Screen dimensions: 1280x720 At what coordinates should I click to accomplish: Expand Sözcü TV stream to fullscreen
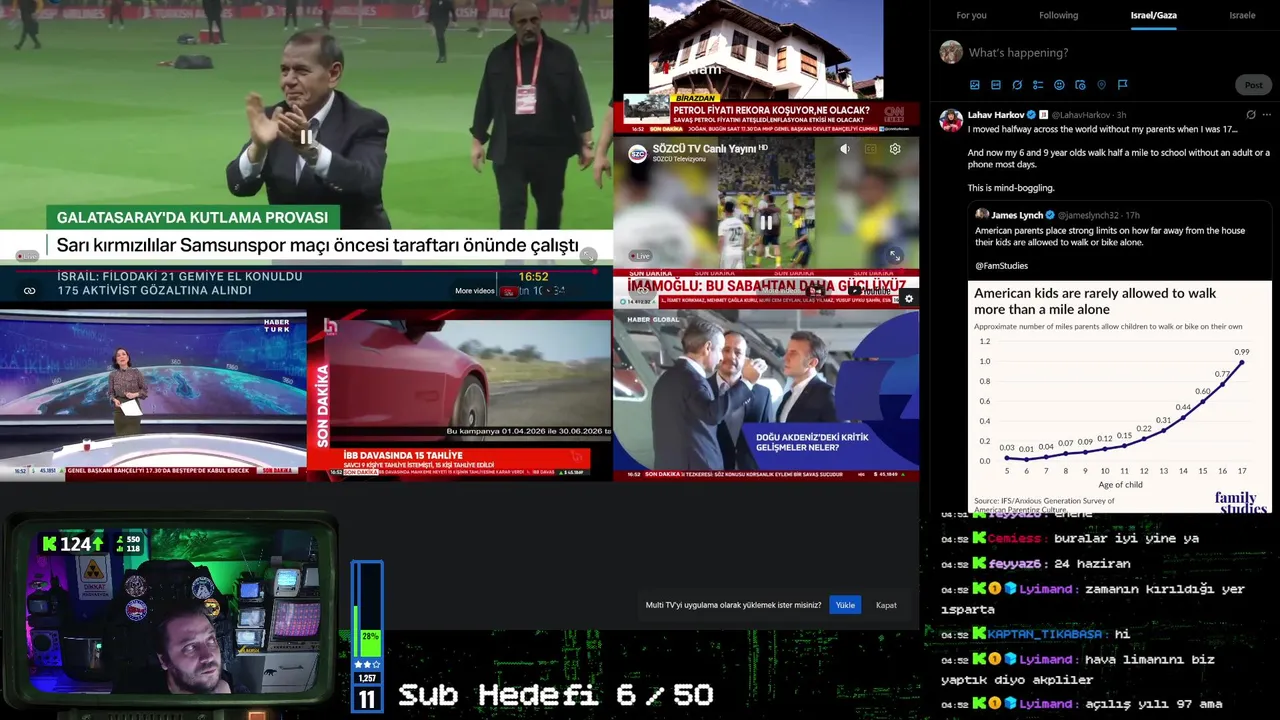(x=895, y=256)
